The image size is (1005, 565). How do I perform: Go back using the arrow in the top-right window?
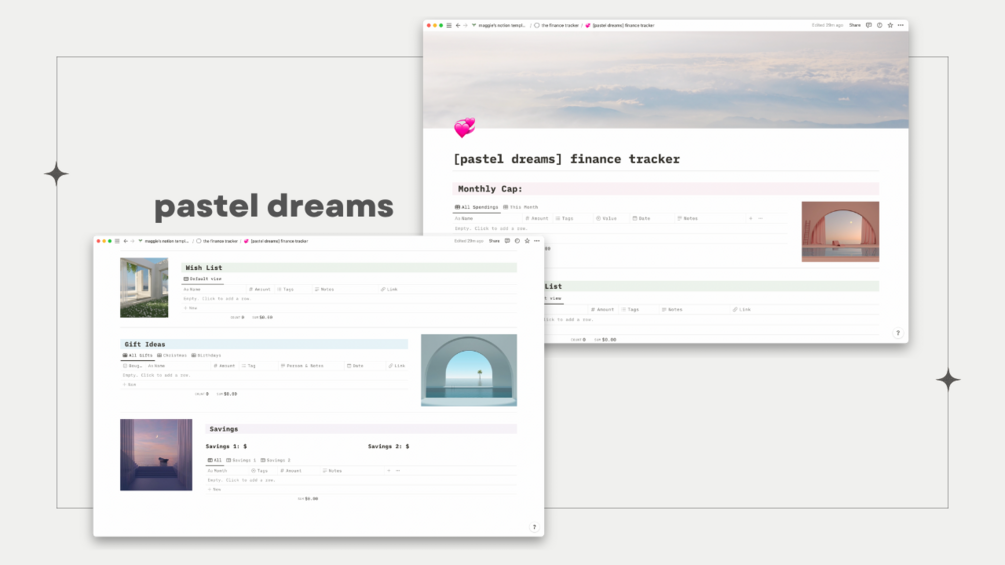tap(458, 26)
